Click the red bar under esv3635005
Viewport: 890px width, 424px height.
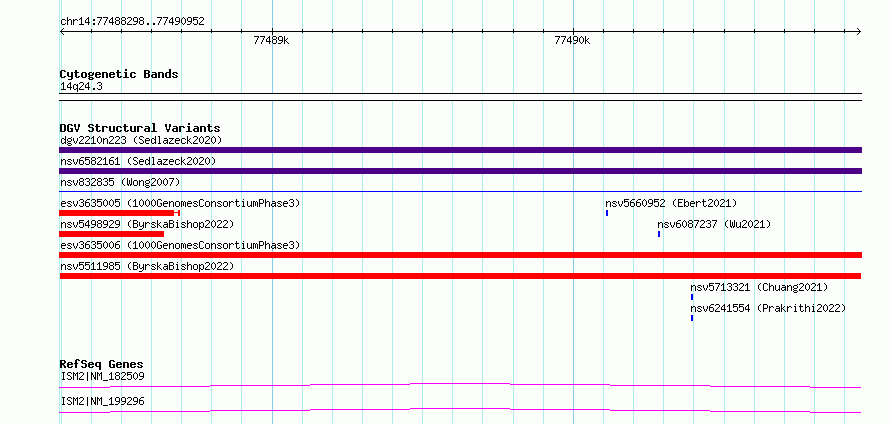pos(119,213)
